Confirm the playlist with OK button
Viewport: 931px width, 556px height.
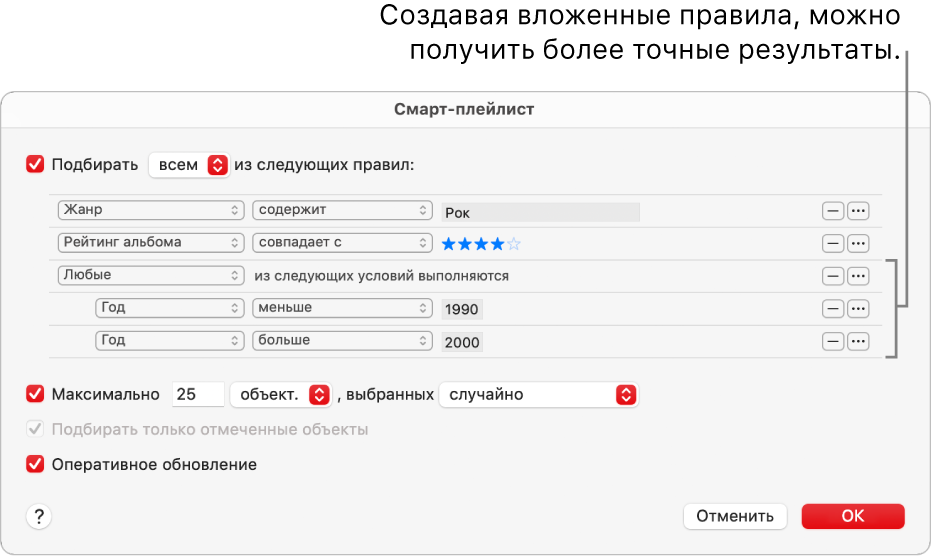click(x=852, y=516)
